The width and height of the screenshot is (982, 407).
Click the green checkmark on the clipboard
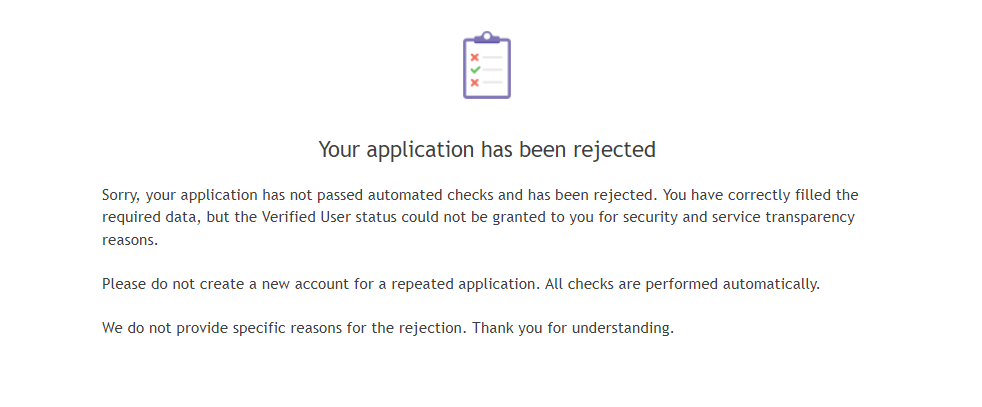[475, 70]
